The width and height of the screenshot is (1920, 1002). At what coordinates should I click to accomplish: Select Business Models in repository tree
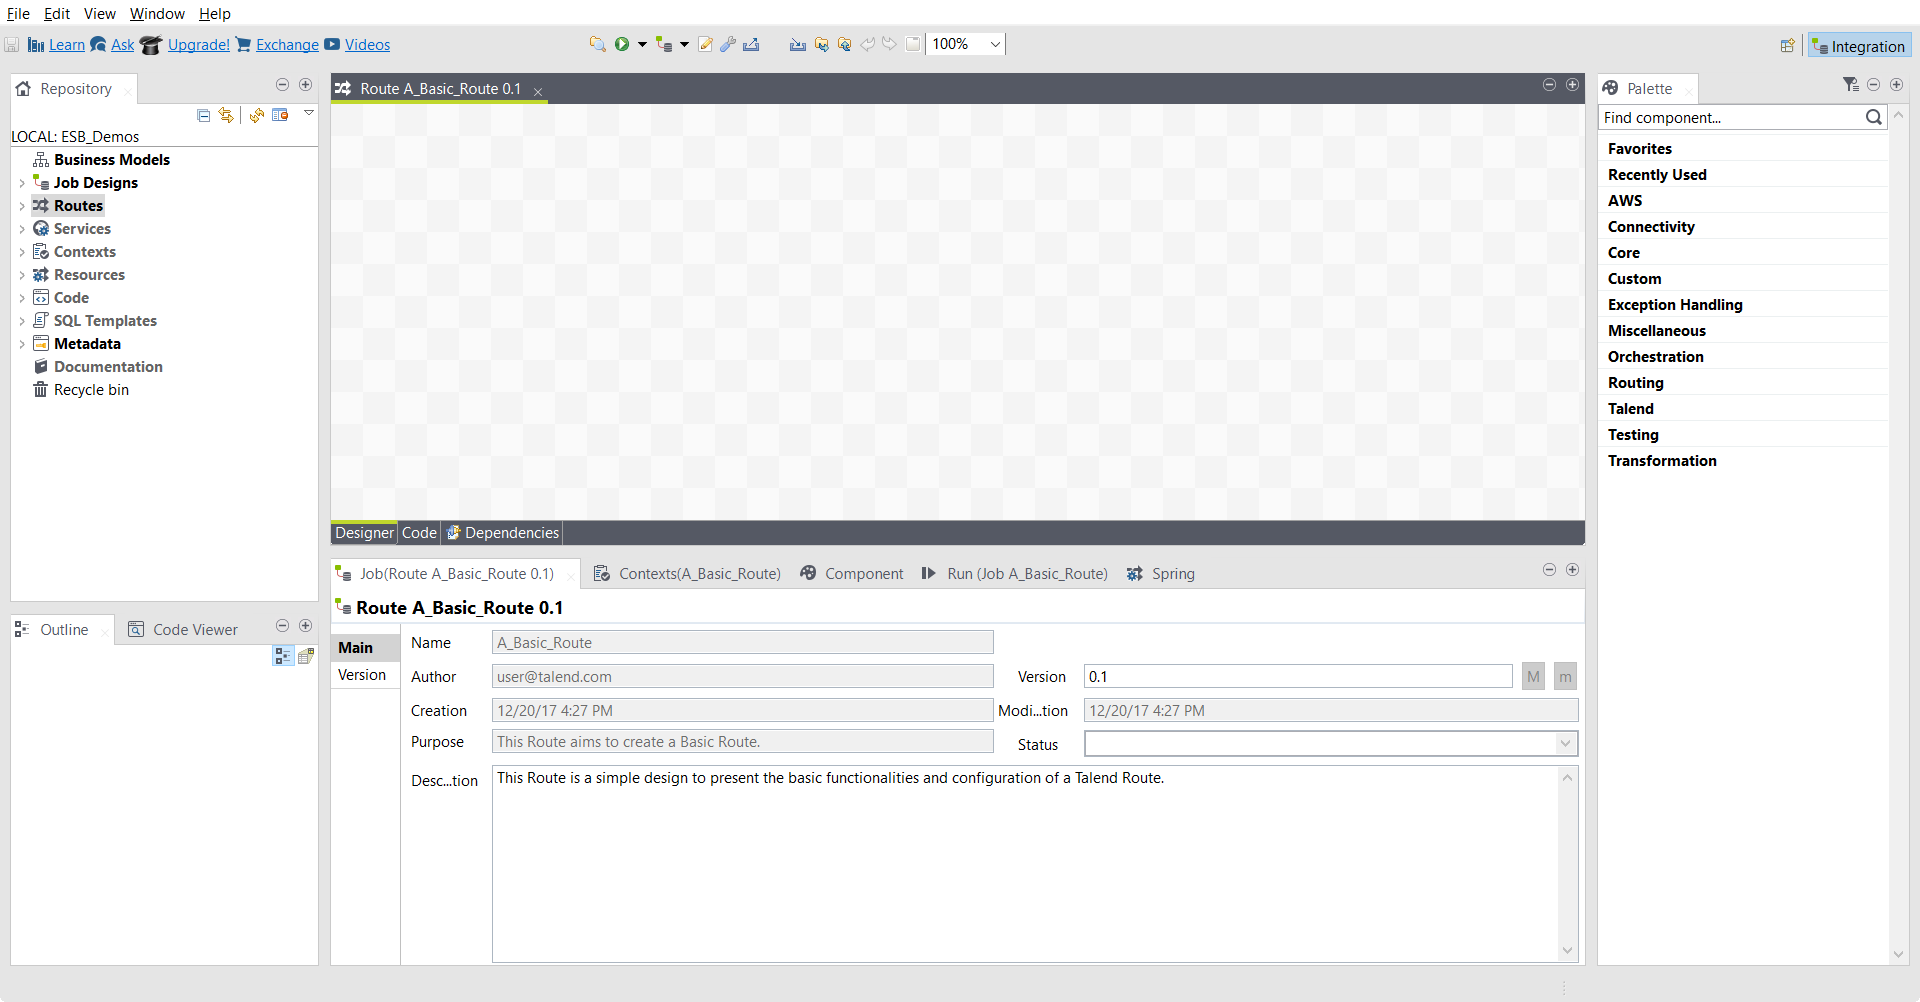coord(111,160)
